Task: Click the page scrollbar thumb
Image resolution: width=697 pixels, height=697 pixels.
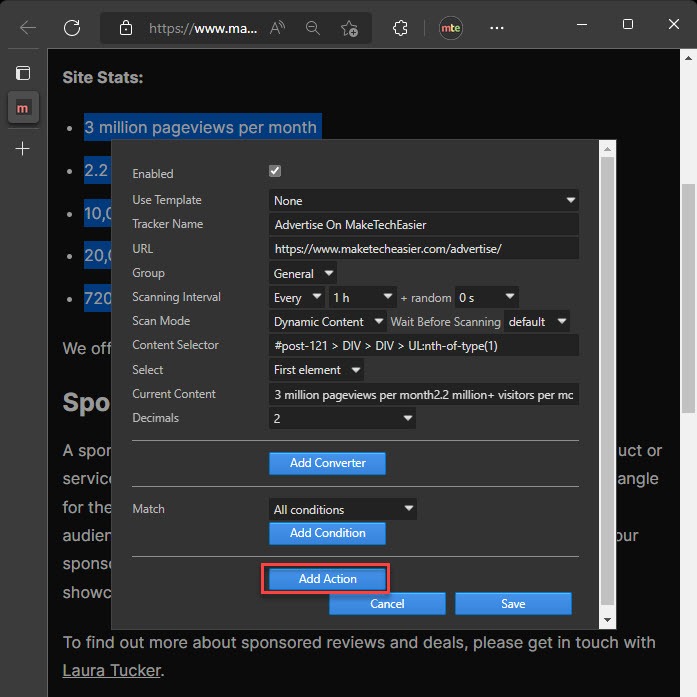Action: (x=688, y=298)
